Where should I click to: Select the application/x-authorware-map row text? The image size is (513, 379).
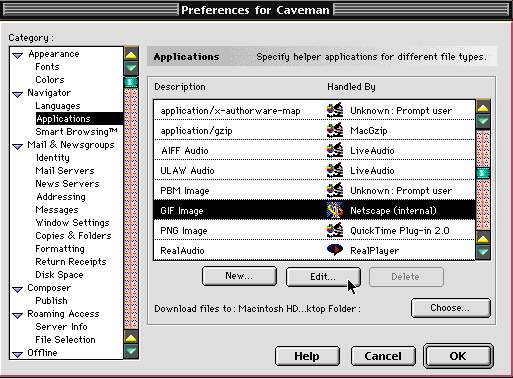pyautogui.click(x=230, y=111)
